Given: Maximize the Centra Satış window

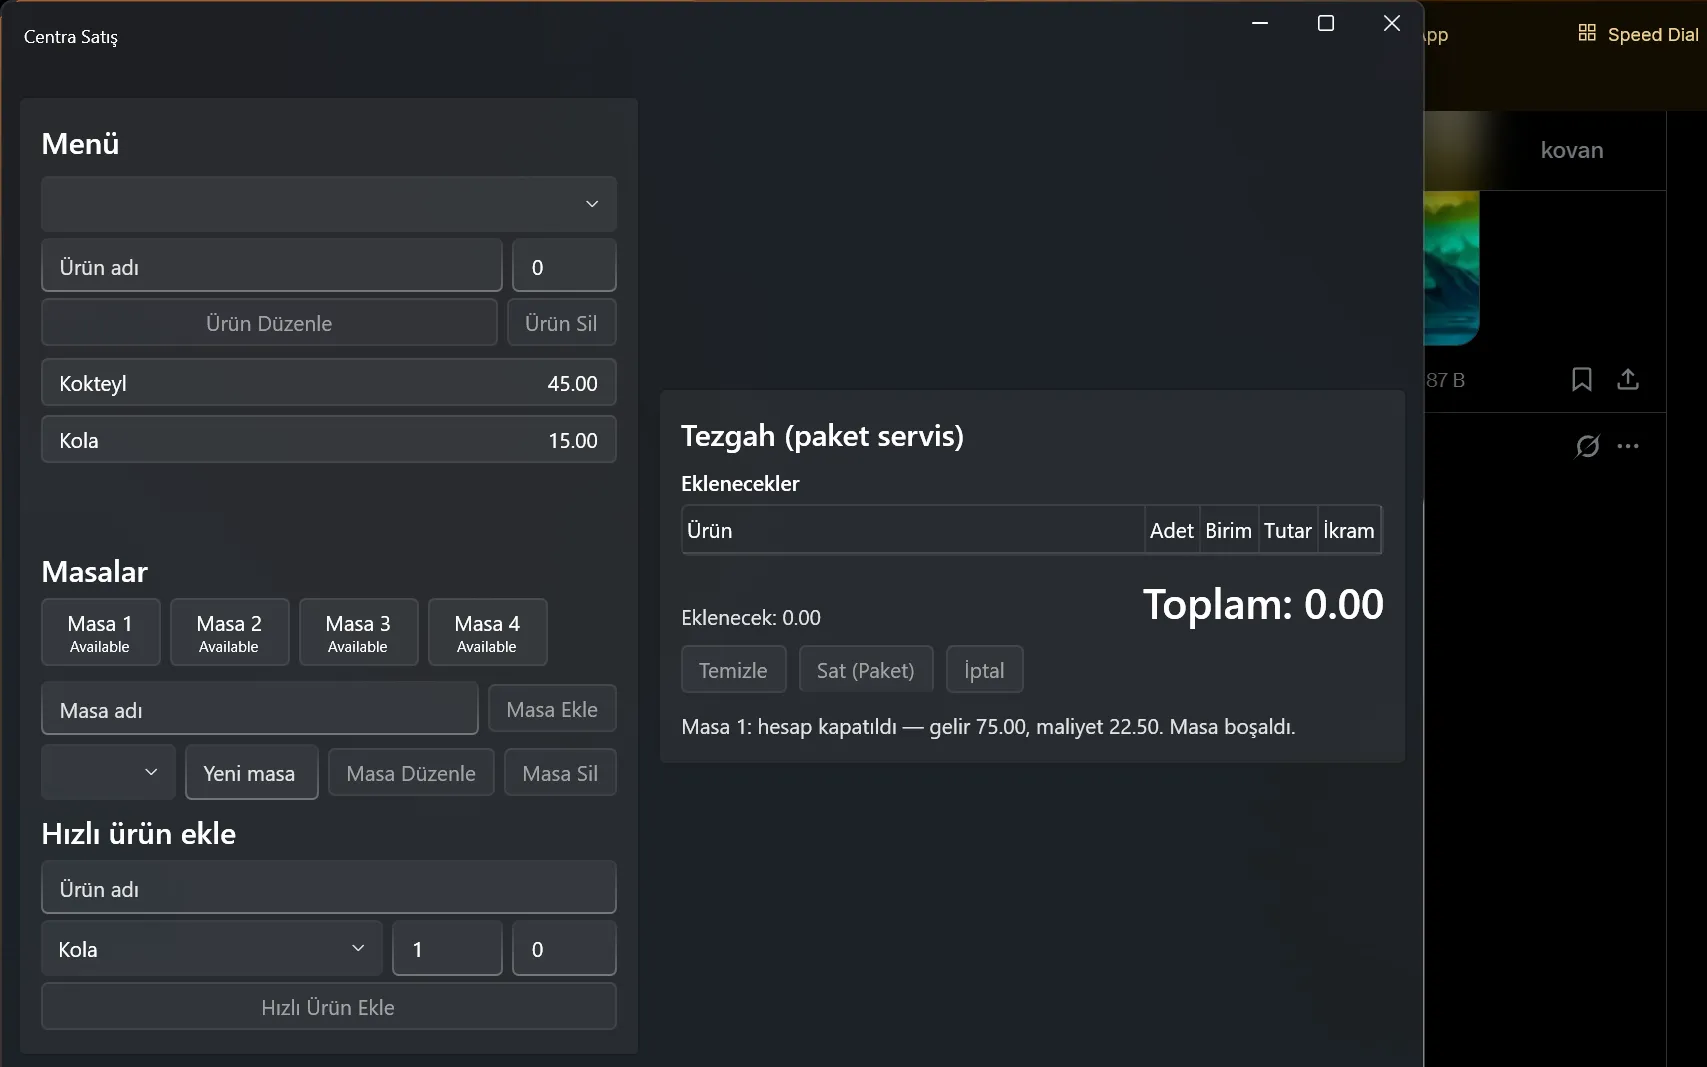Looking at the screenshot, I should pos(1326,23).
